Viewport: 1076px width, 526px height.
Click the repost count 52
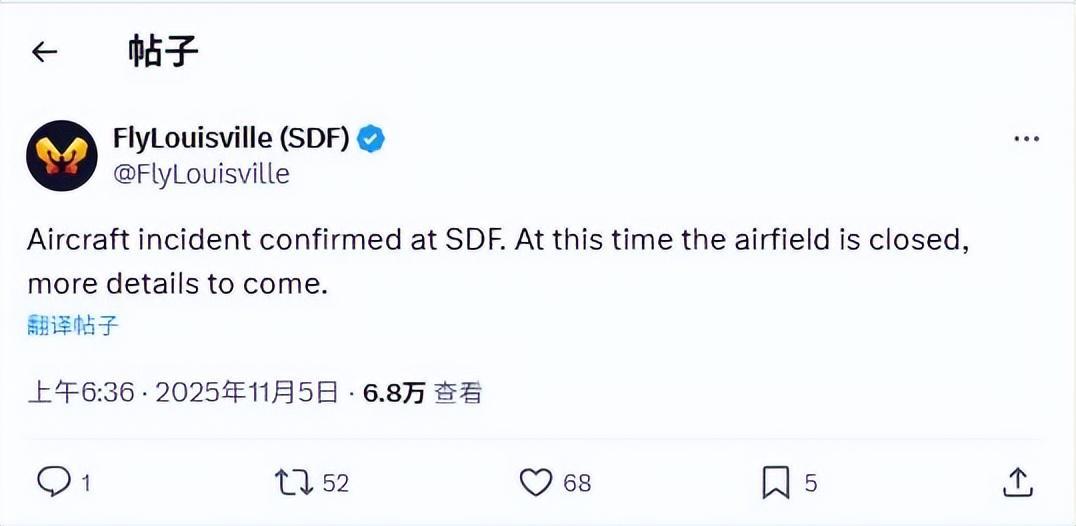coord(336,484)
